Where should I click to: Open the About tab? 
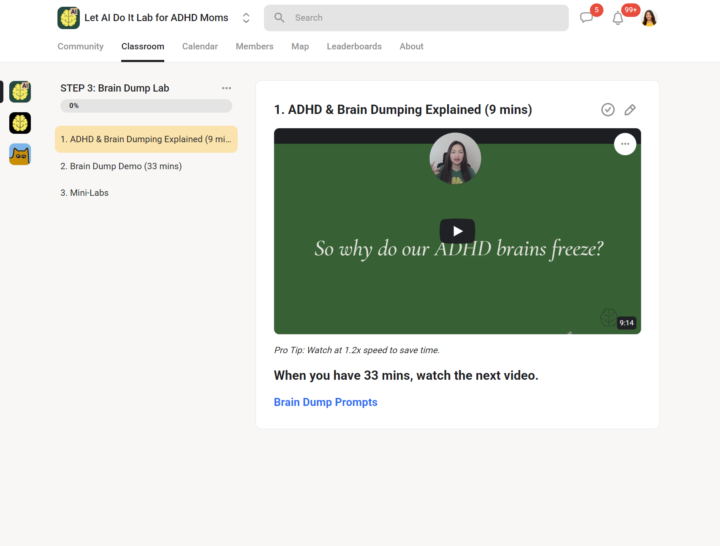pos(411,46)
